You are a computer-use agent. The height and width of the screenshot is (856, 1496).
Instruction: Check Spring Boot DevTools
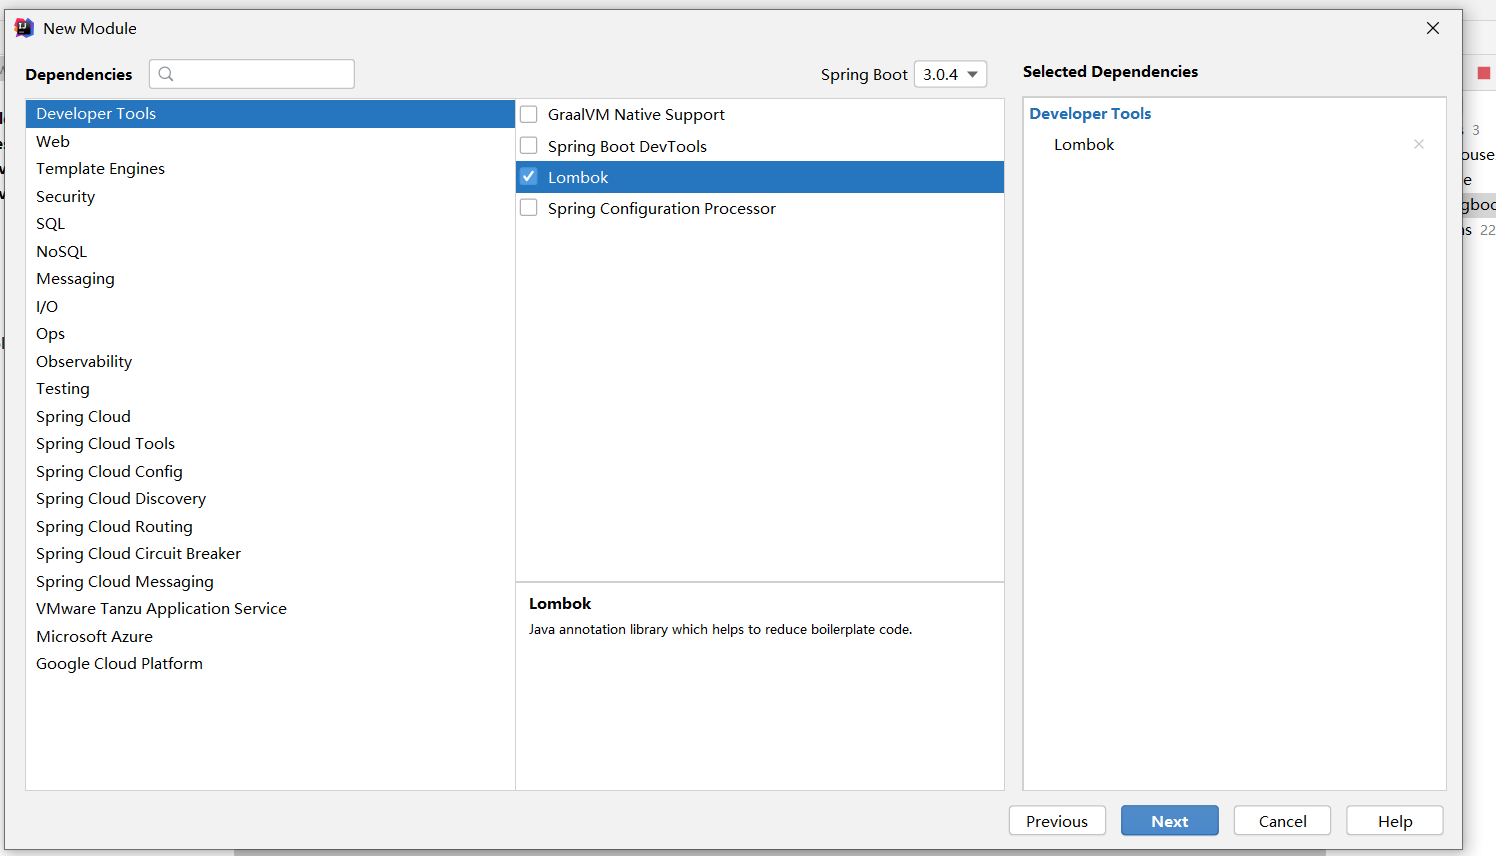[x=529, y=146]
